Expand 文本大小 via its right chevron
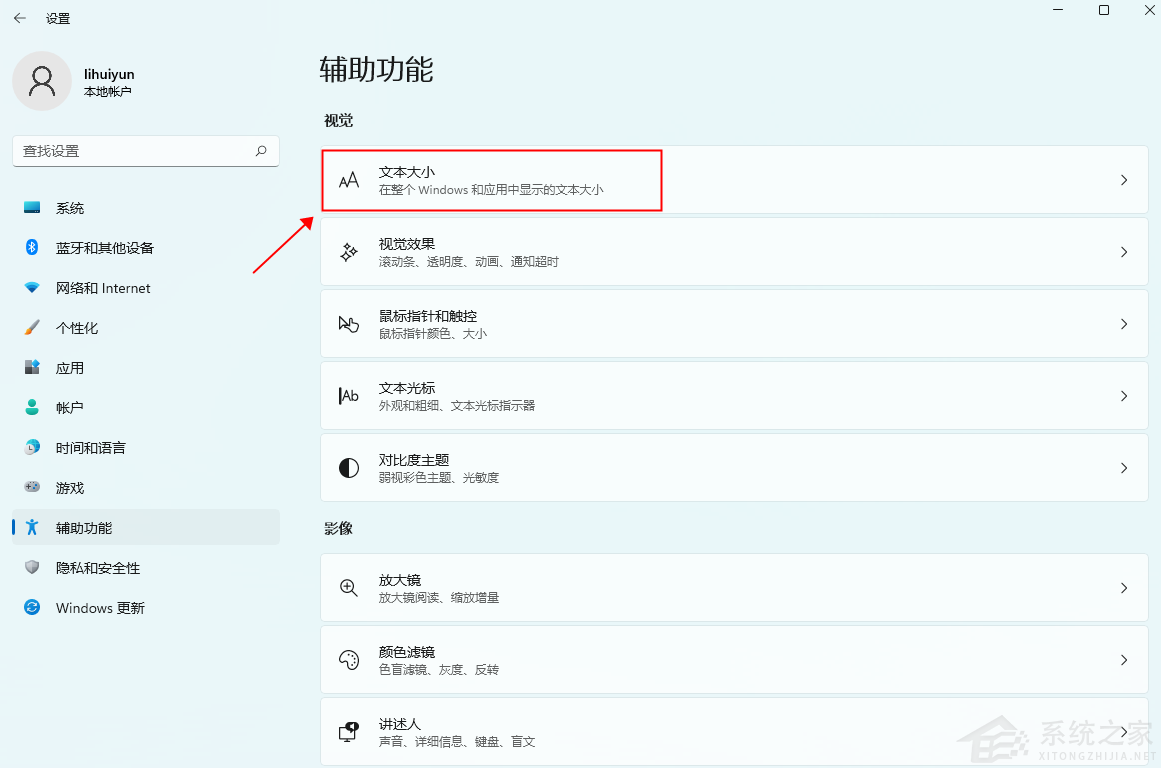This screenshot has height=768, width=1161. [1124, 180]
